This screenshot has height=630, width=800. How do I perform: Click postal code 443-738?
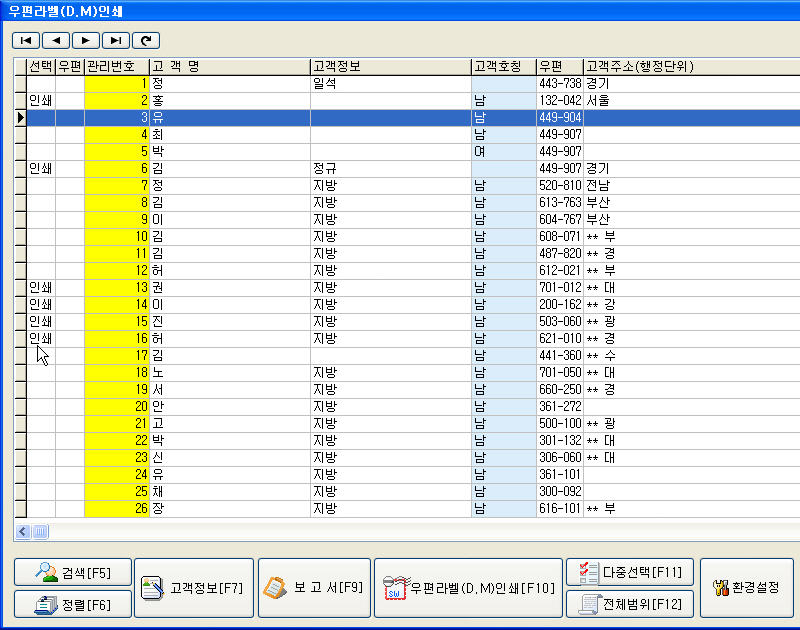point(560,84)
